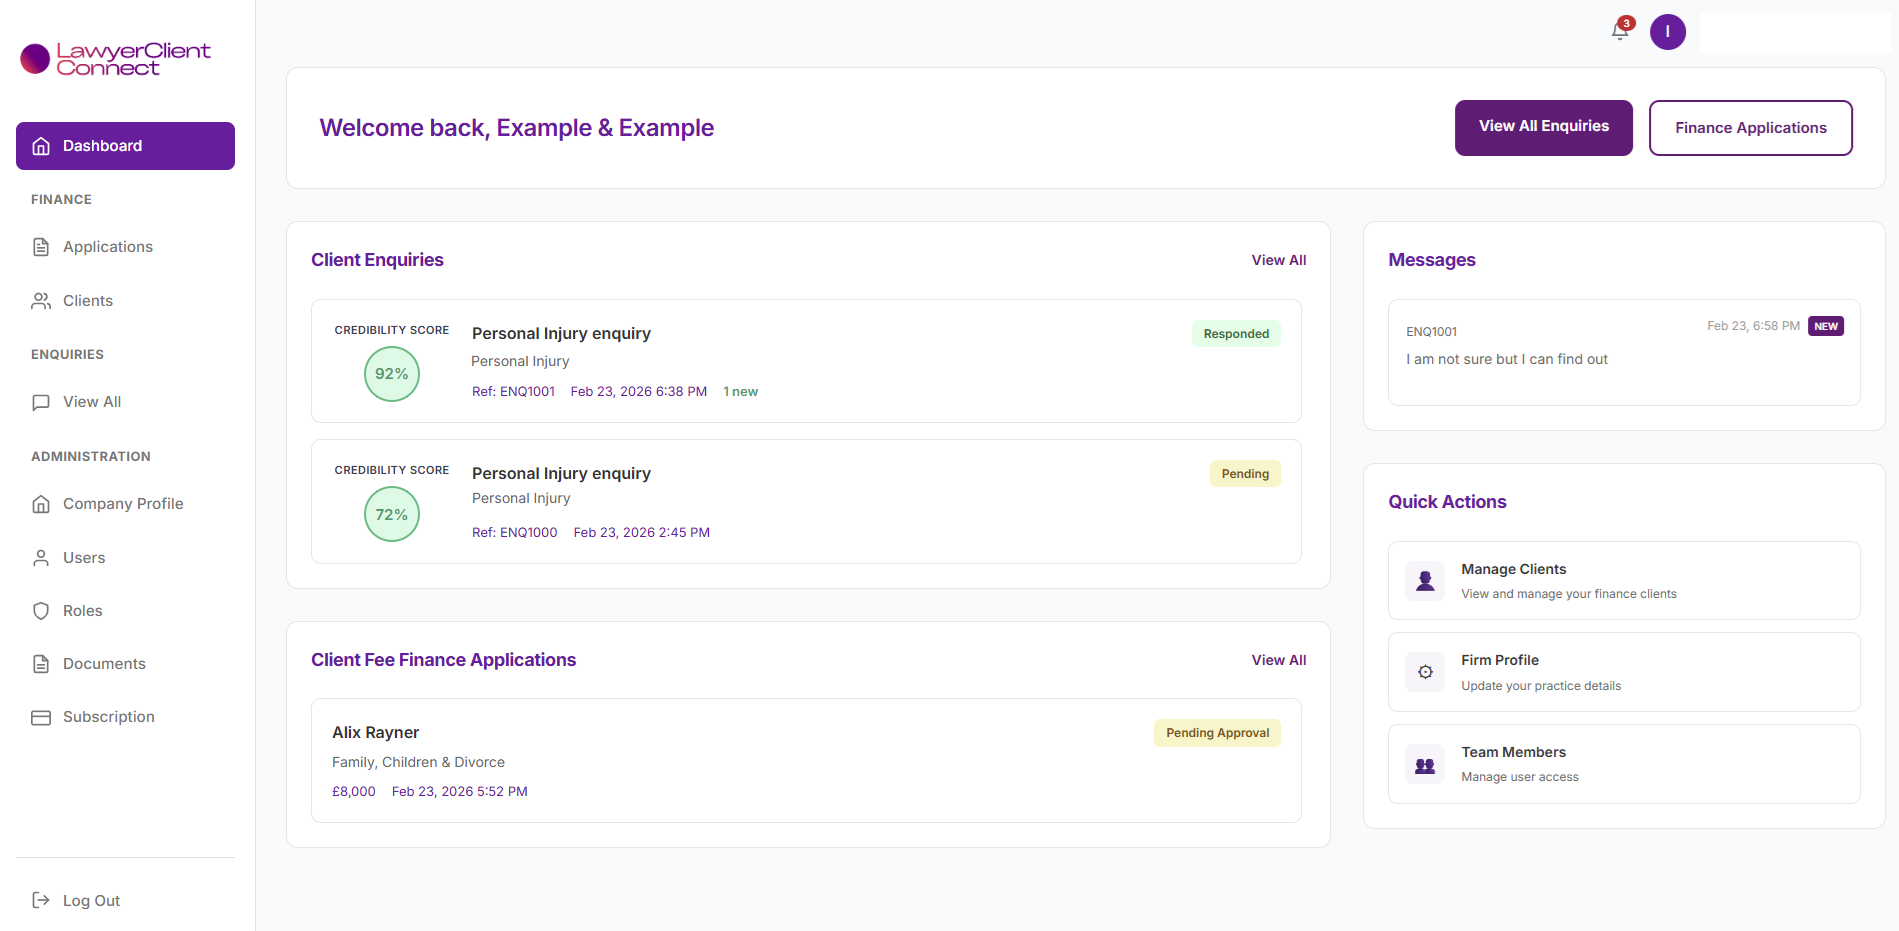Viewport: 1899px width, 931px height.
Task: Select the Firm Profile gear icon
Action: click(x=1424, y=672)
